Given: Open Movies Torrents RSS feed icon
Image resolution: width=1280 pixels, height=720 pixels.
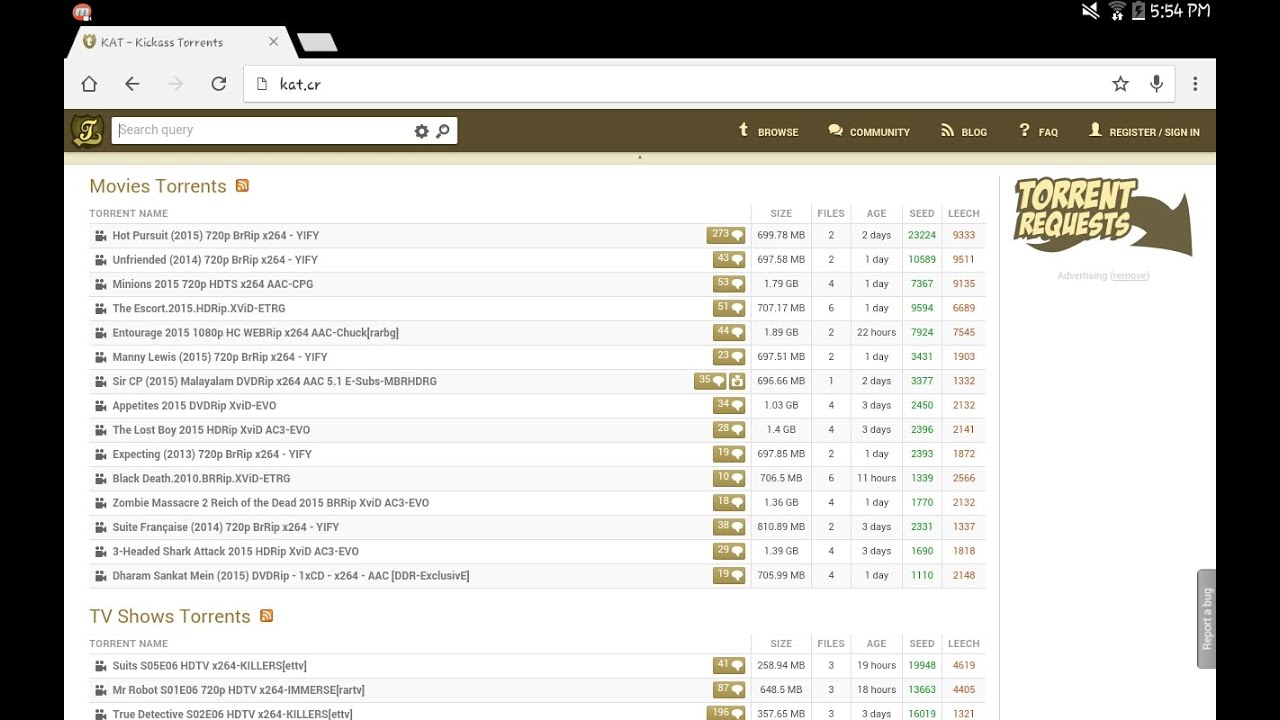Looking at the screenshot, I should (242, 186).
